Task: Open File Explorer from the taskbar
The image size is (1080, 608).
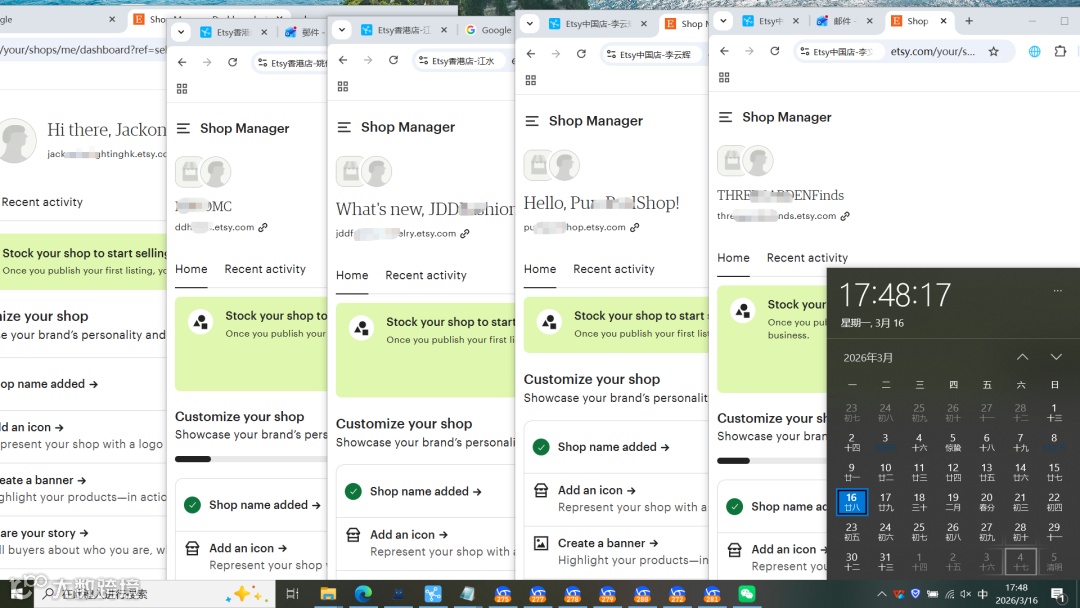Action: click(x=328, y=594)
